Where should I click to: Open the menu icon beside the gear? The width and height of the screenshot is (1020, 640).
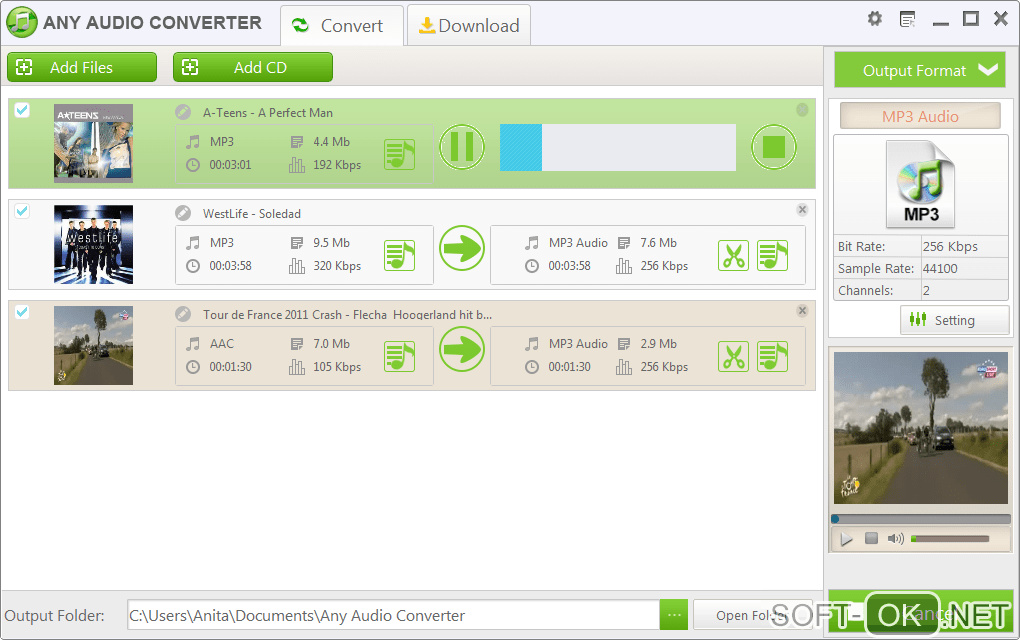click(x=907, y=19)
